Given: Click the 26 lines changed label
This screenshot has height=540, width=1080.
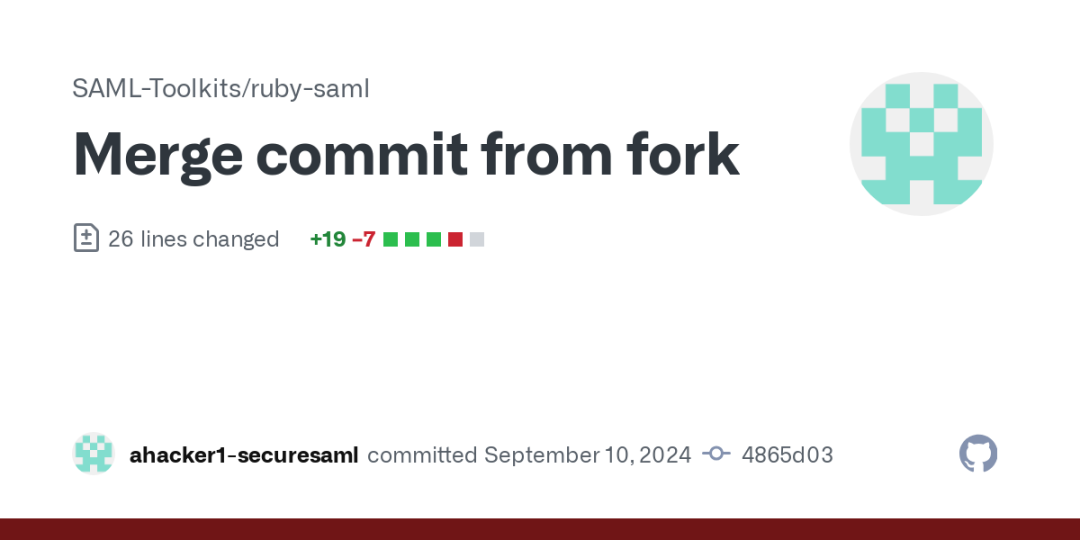Looking at the screenshot, I should 194,239.
